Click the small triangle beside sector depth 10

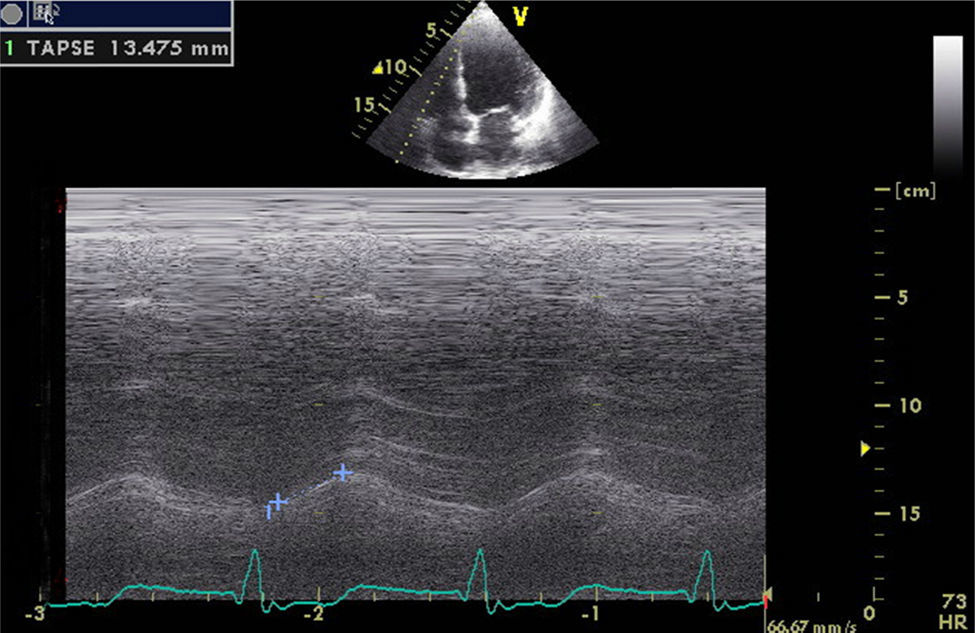point(377,68)
